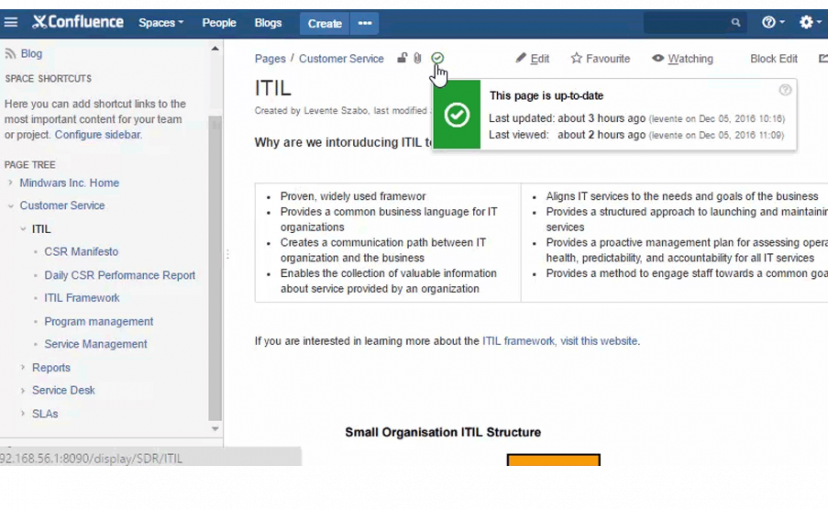Open Daily CSR Perfomance Report page
Viewport: 828px width, 510px height.
pyautogui.click(x=120, y=276)
